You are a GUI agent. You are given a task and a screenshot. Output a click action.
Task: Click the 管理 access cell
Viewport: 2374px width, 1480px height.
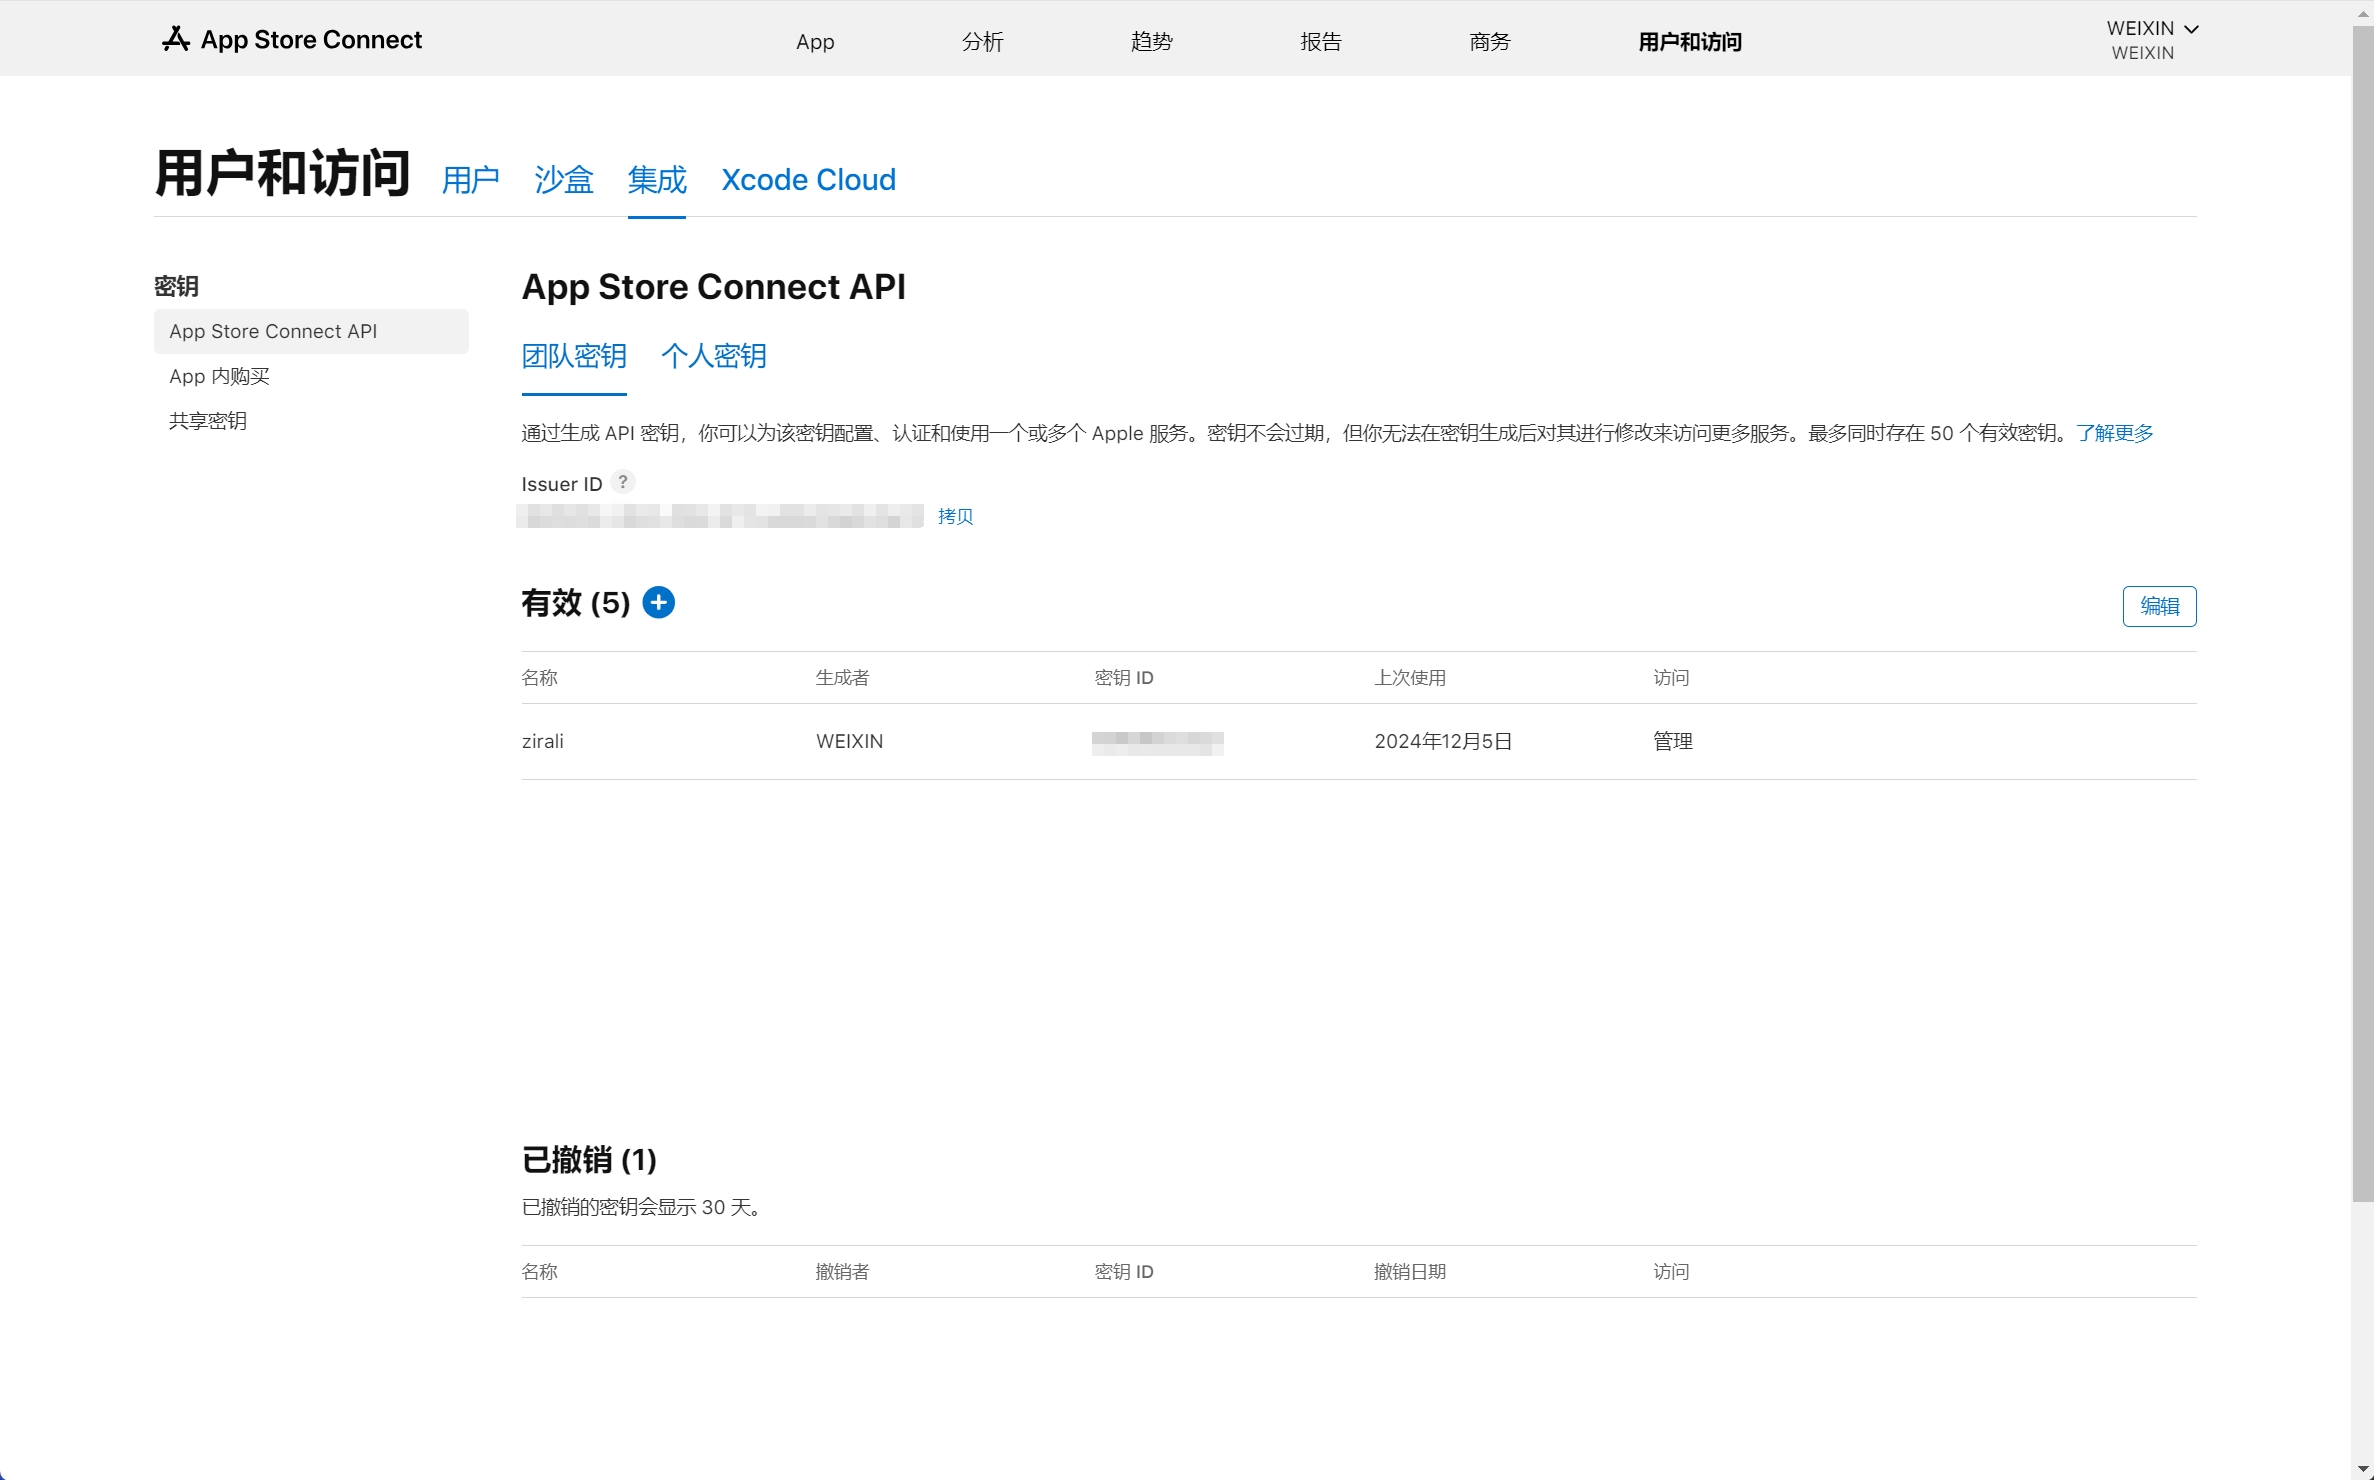(1673, 741)
